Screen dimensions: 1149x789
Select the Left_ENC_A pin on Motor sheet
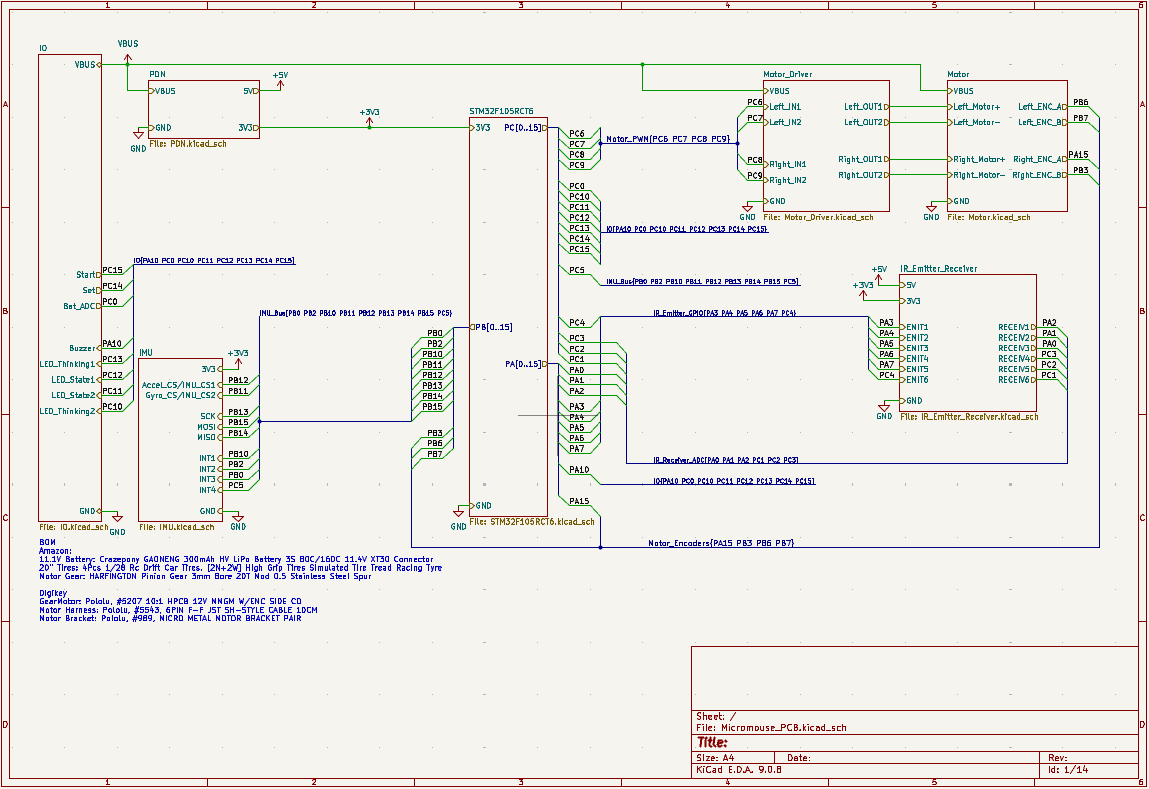1042,106
